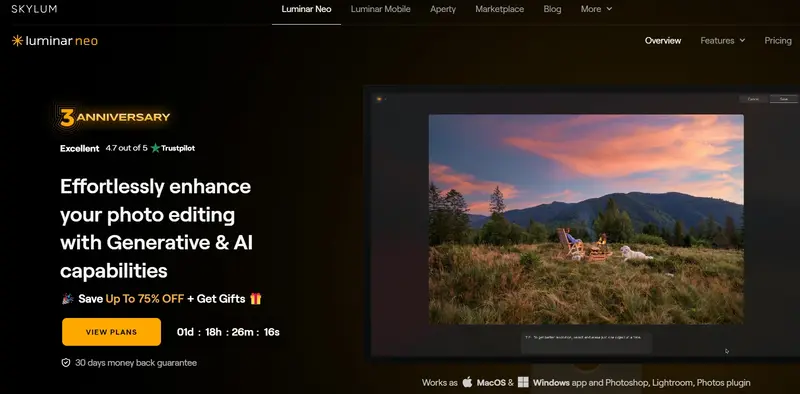Go to Luminar Mobile page
Viewport: 800px width, 394px height.
(381, 9)
